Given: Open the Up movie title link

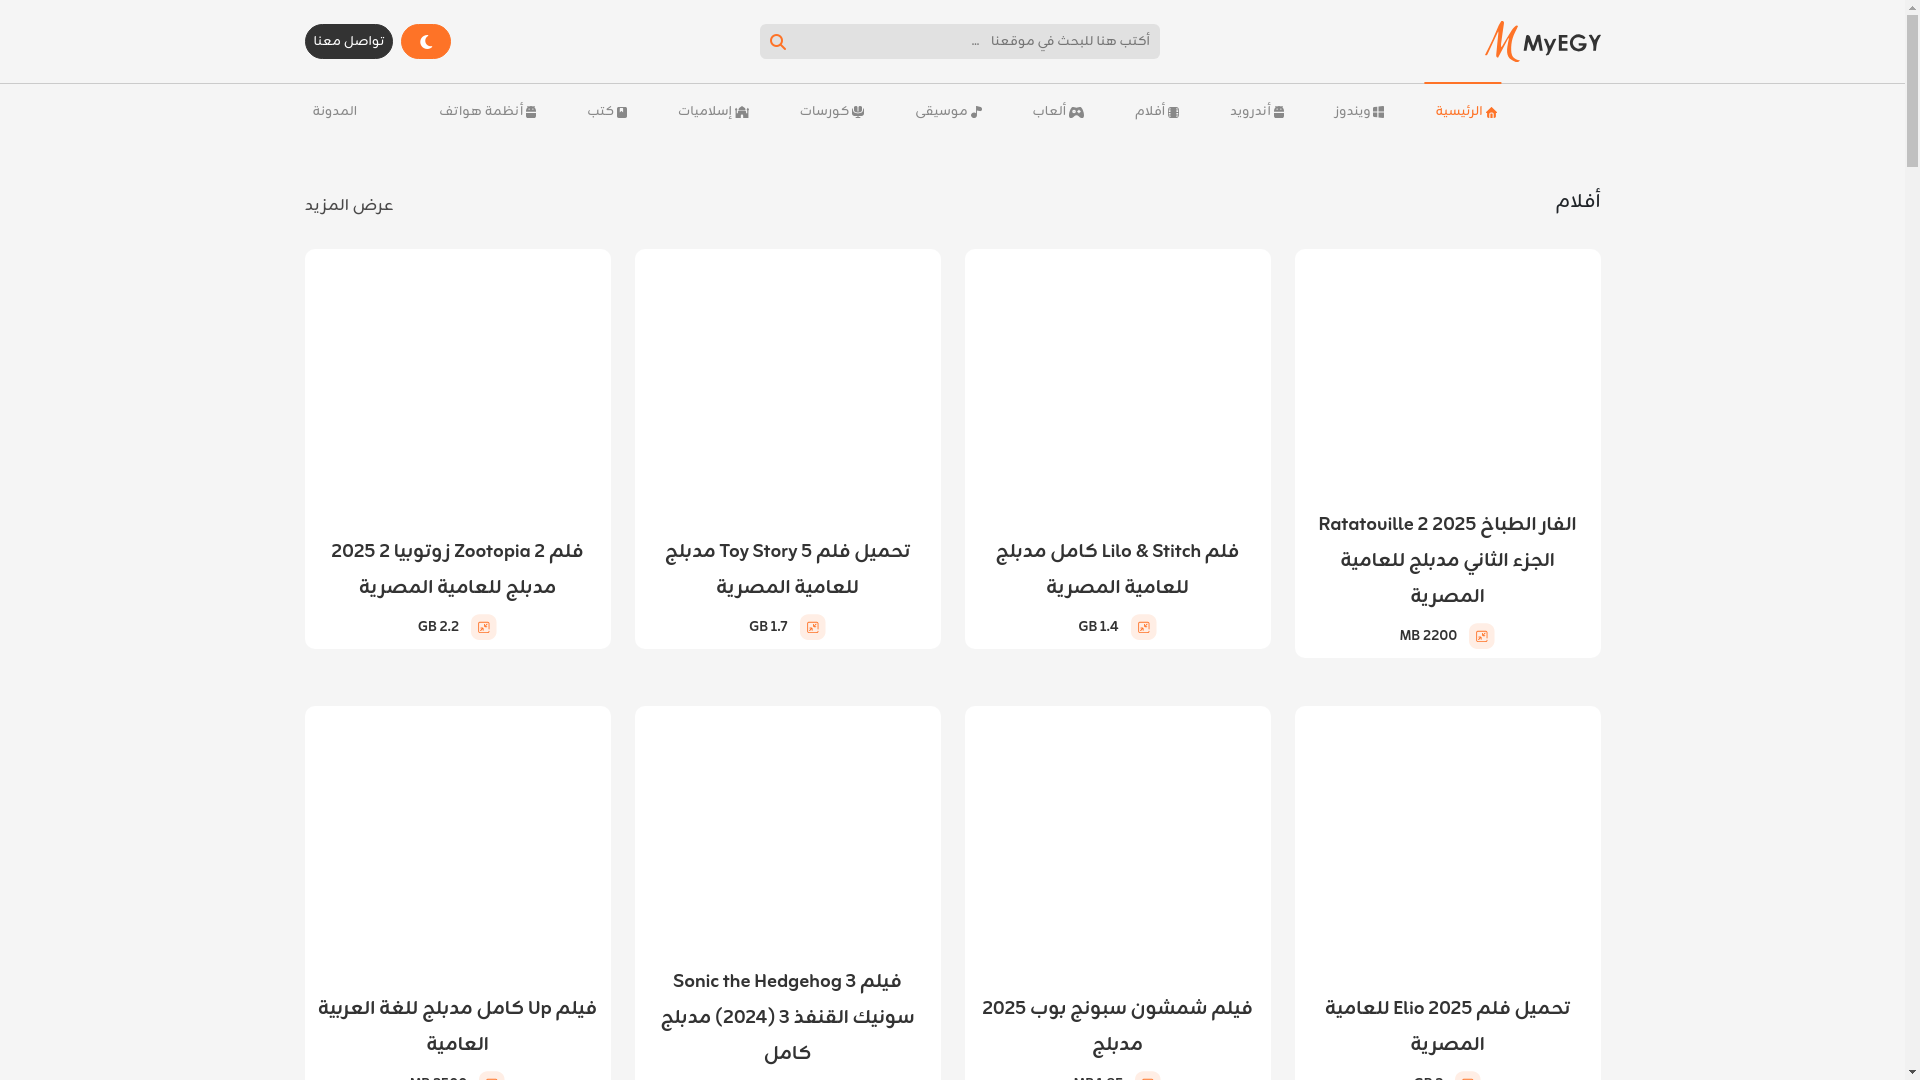Looking at the screenshot, I should coord(457,1027).
